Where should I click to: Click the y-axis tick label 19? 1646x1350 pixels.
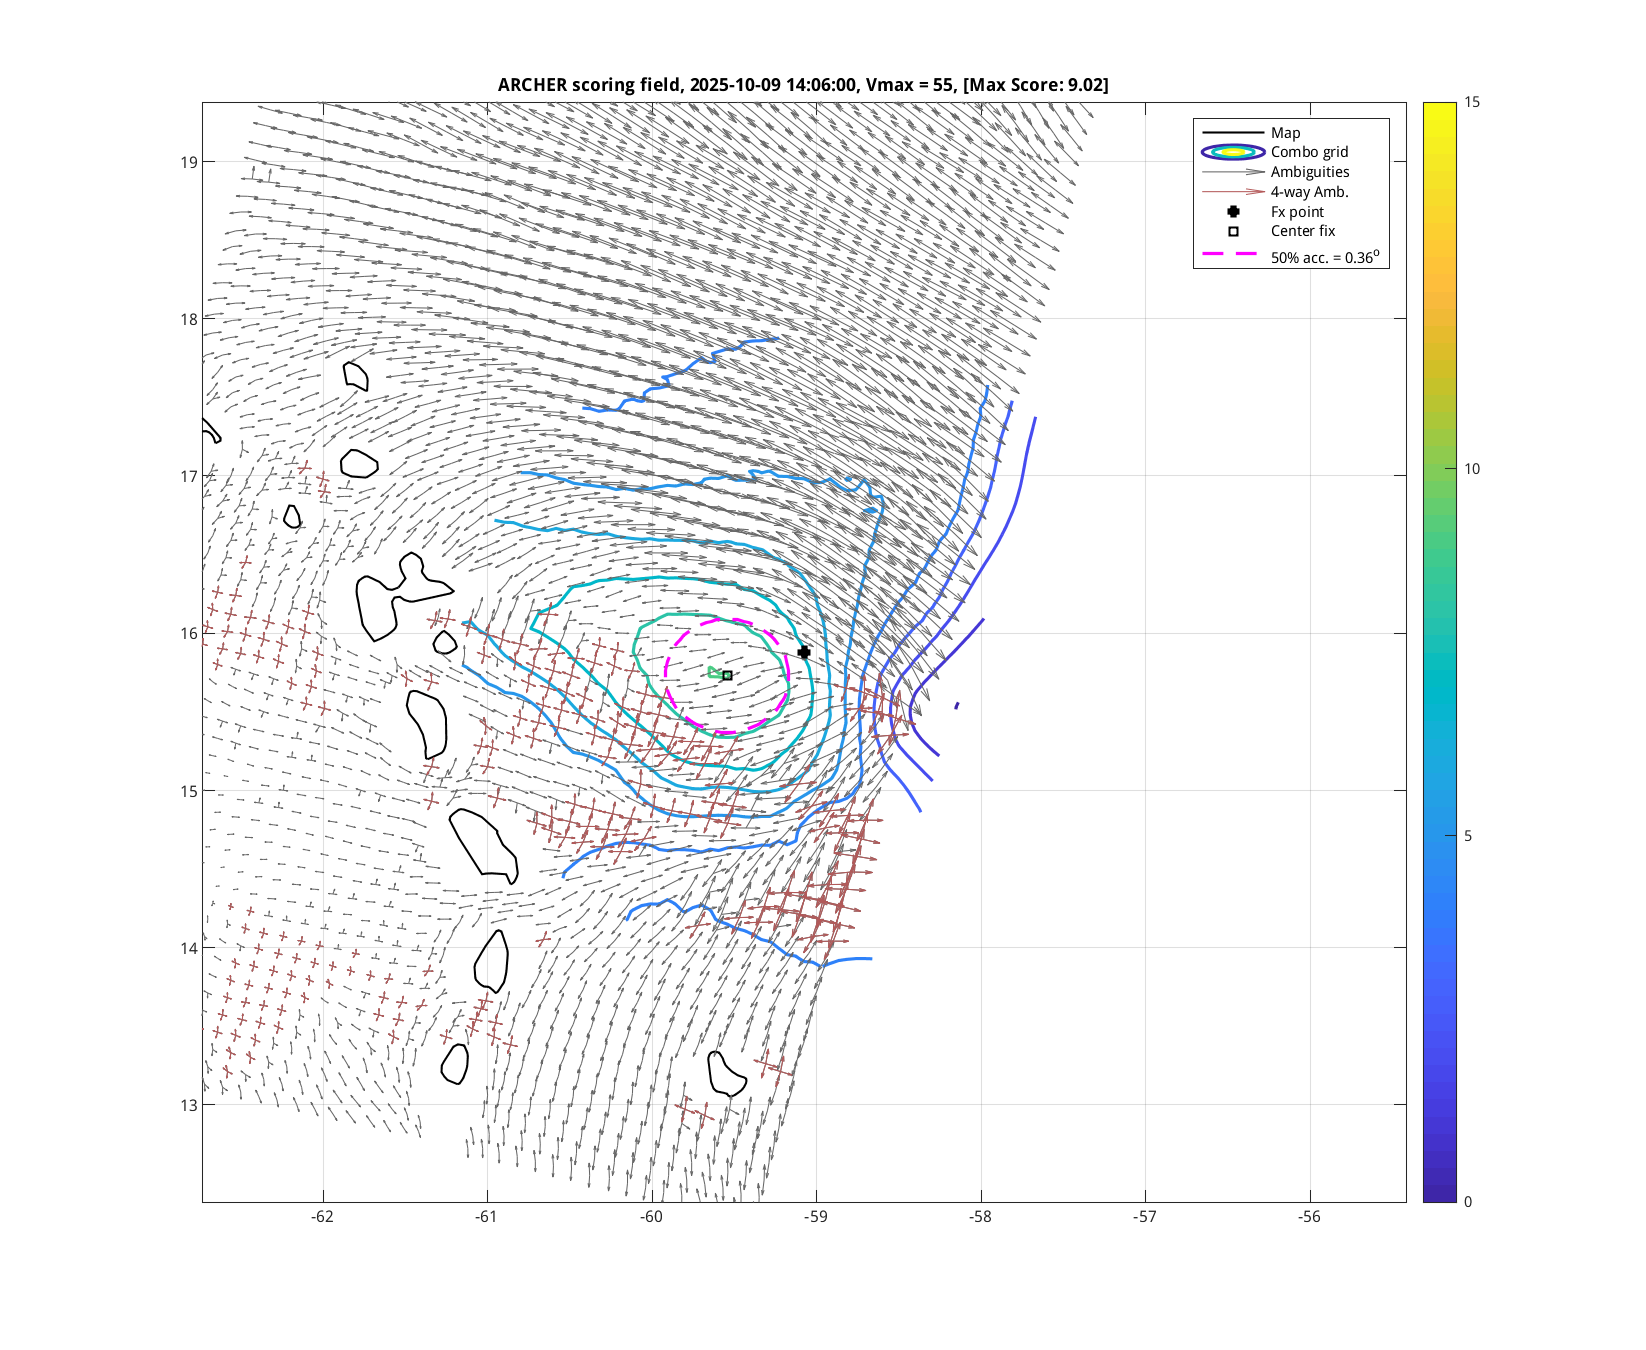tap(189, 162)
